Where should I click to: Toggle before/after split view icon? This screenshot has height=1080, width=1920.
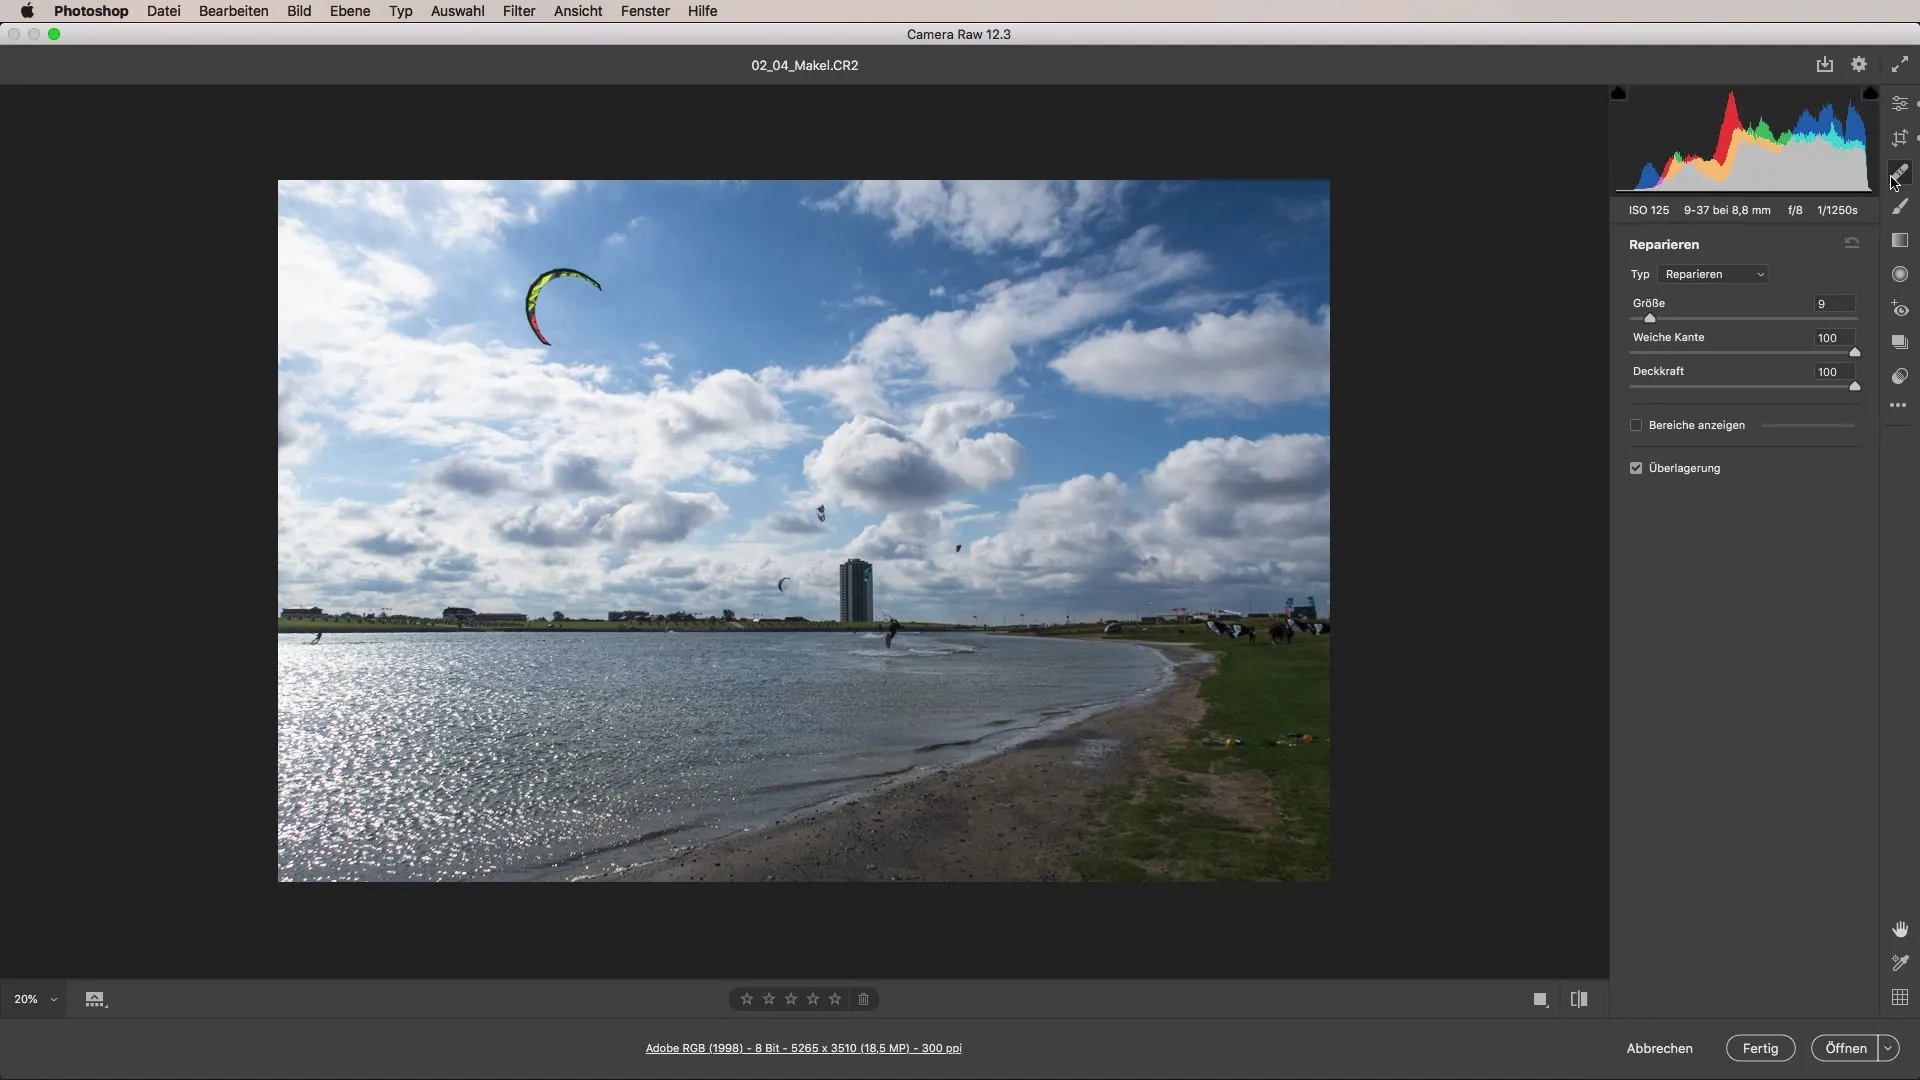(x=1579, y=999)
